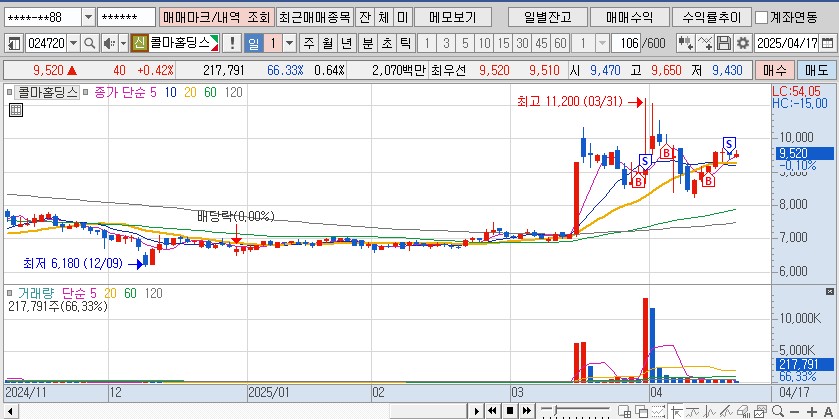Click the password field with asterisks
The width and height of the screenshot is (839, 419).
point(127,18)
